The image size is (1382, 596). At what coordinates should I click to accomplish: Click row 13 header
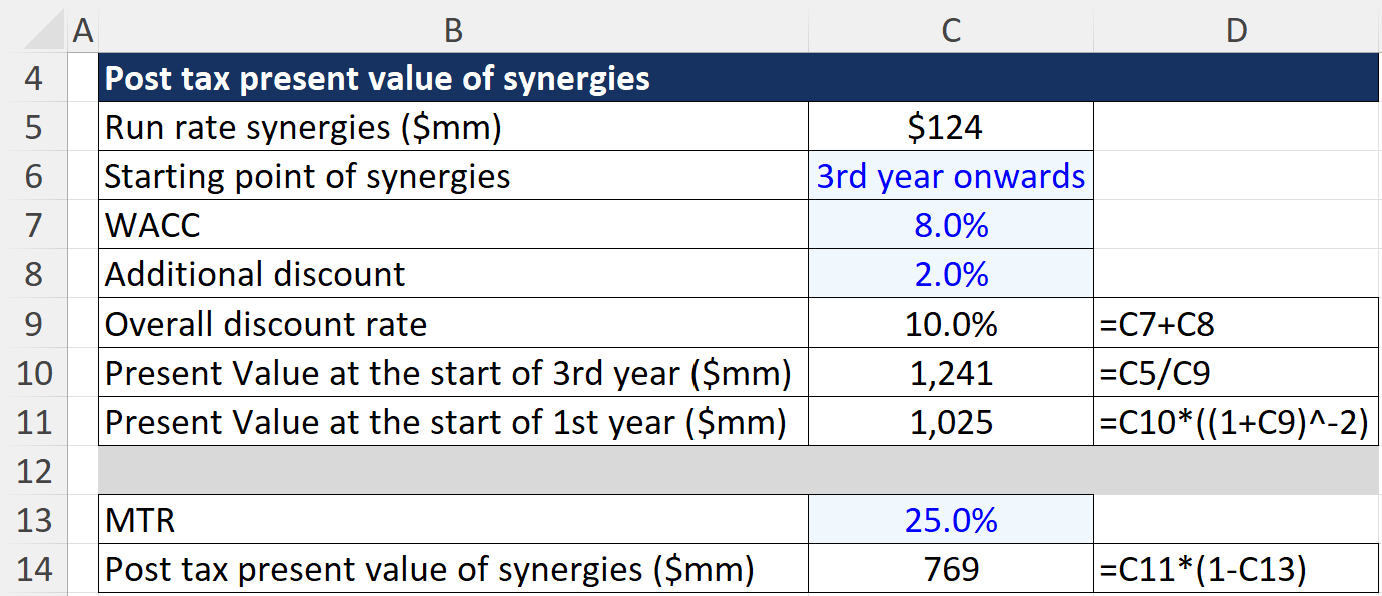[x=35, y=520]
